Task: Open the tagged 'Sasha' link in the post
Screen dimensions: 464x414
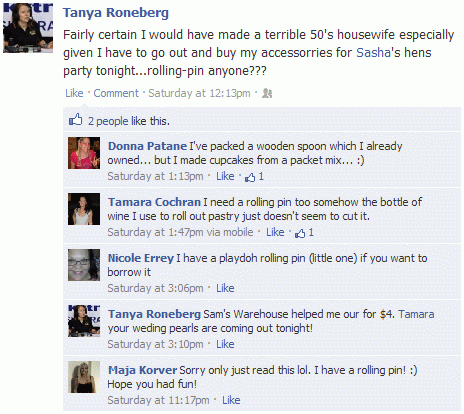Action: (373, 53)
